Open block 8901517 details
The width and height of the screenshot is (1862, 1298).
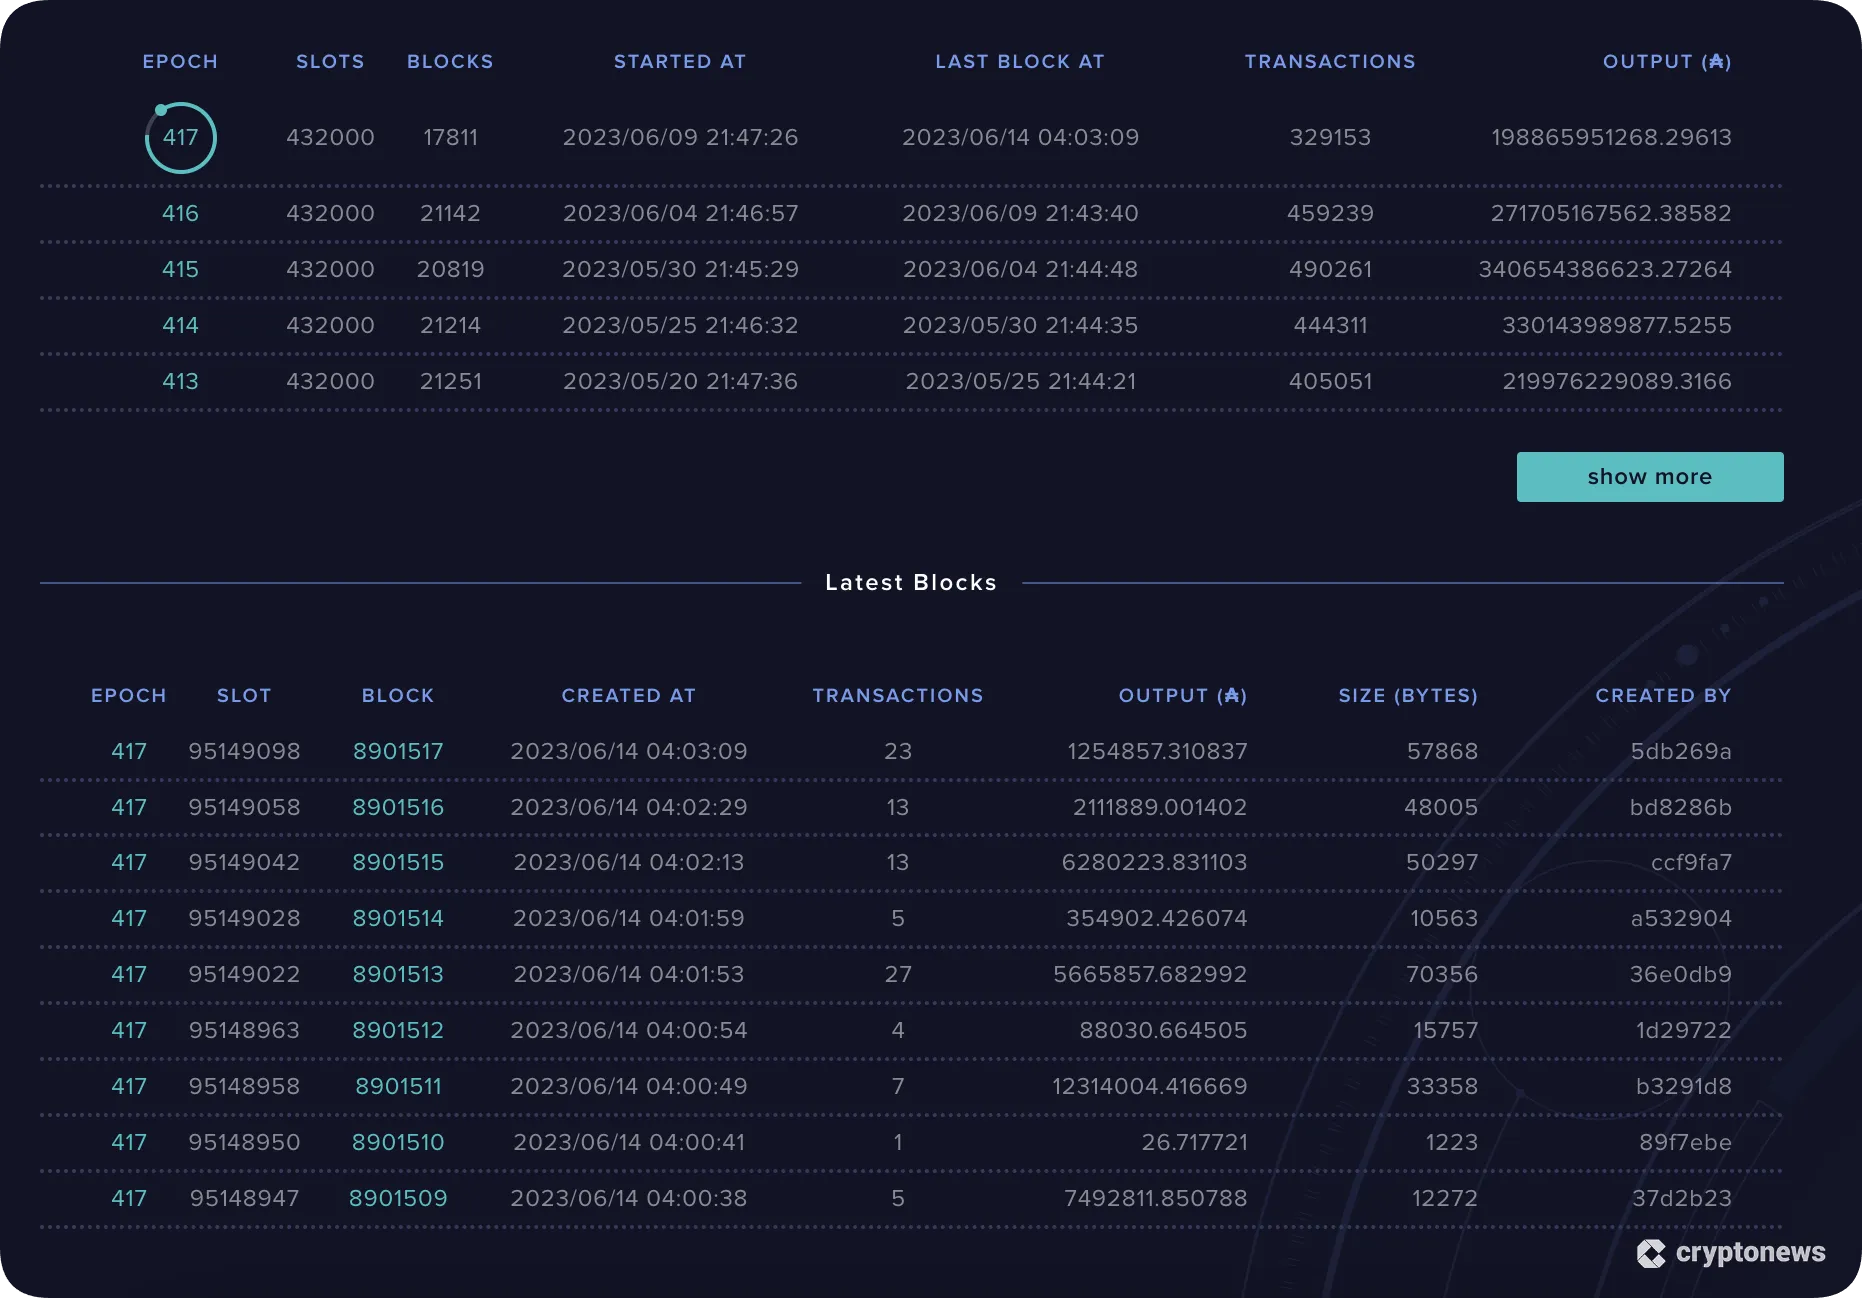398,751
